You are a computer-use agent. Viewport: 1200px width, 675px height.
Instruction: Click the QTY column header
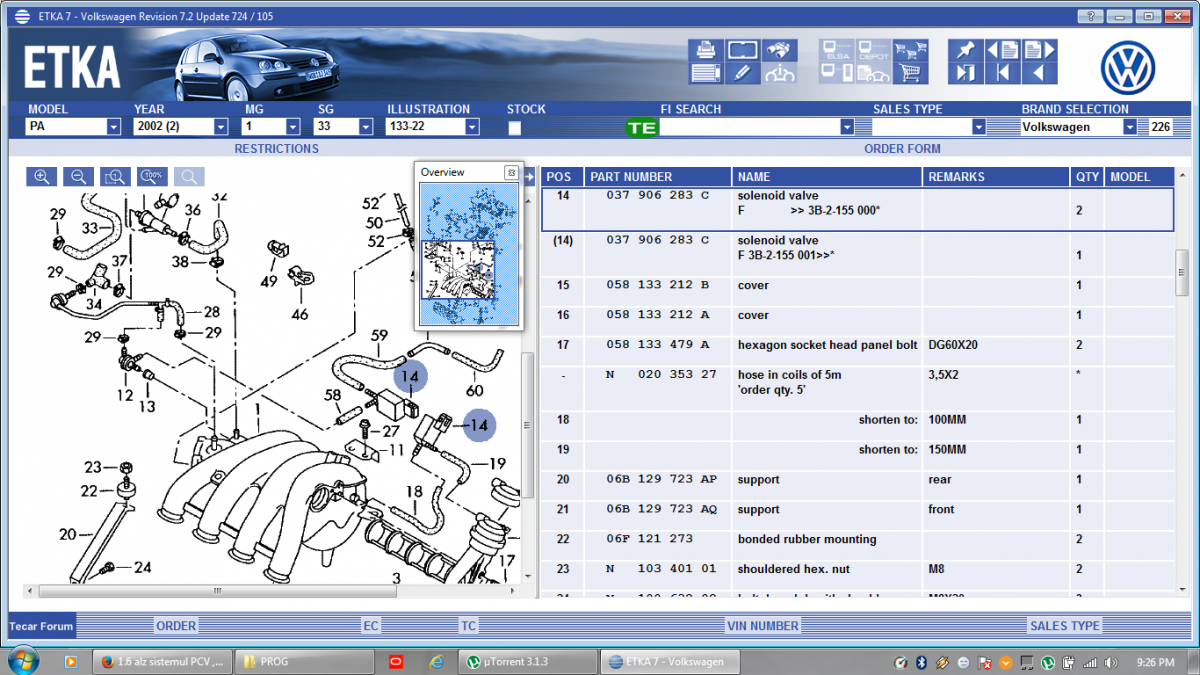click(1087, 177)
